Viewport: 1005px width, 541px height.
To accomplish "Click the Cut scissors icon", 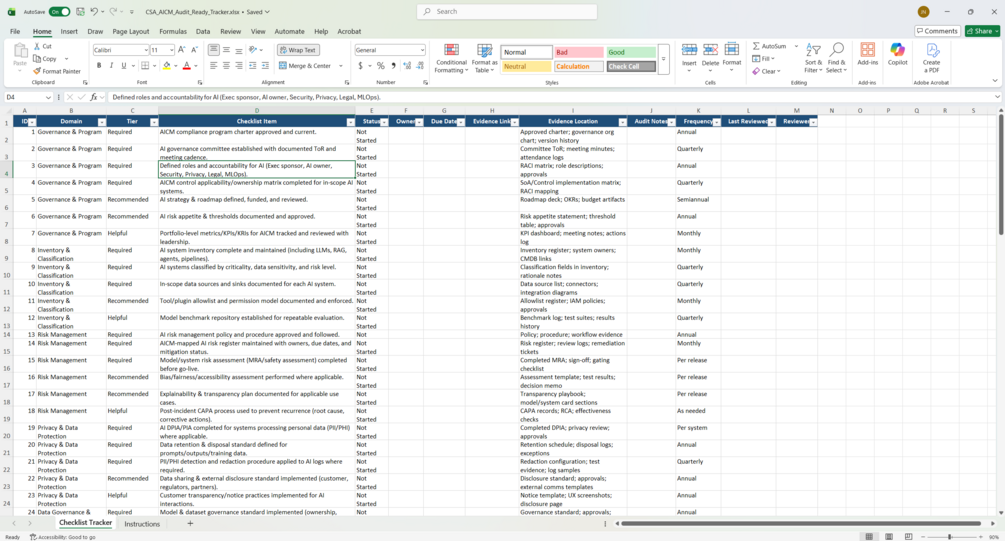I will pyautogui.click(x=37, y=46).
